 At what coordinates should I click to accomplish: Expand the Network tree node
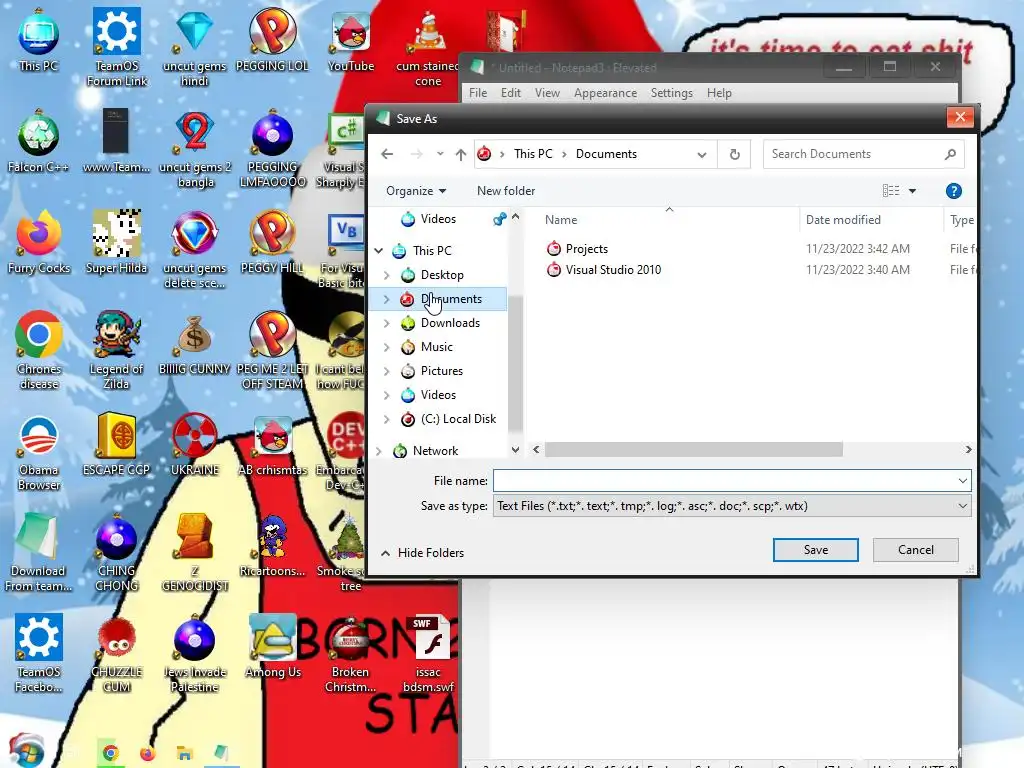click(x=379, y=451)
